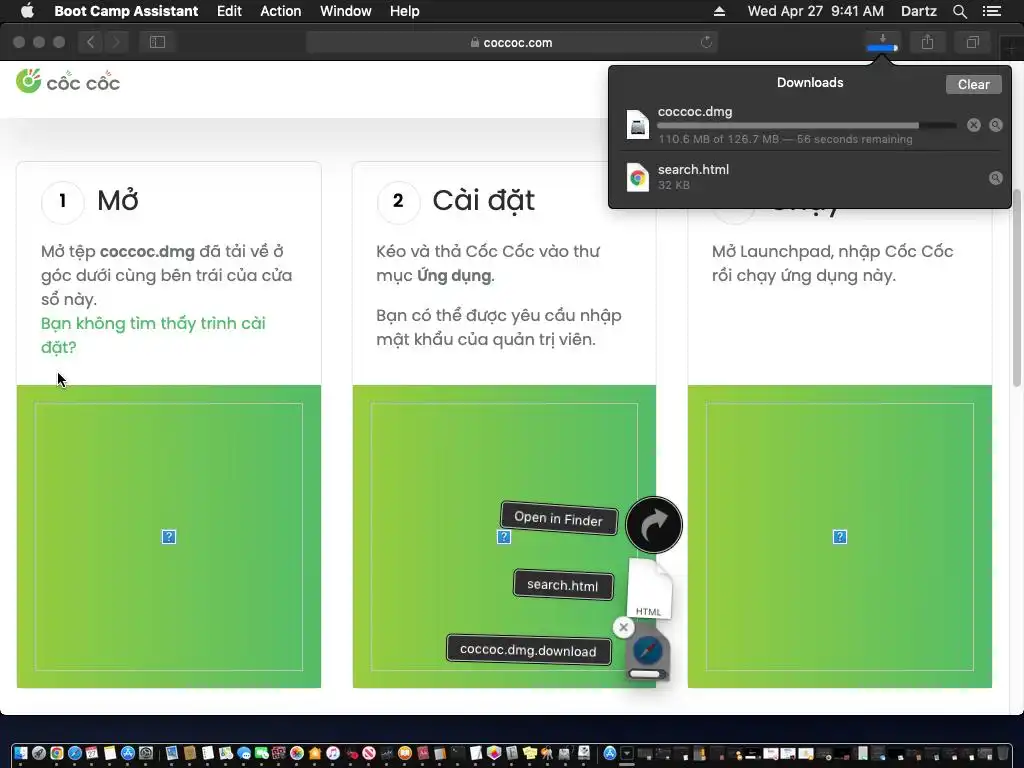Open Calendar from the Dock
The image size is (1024, 768).
(91, 753)
